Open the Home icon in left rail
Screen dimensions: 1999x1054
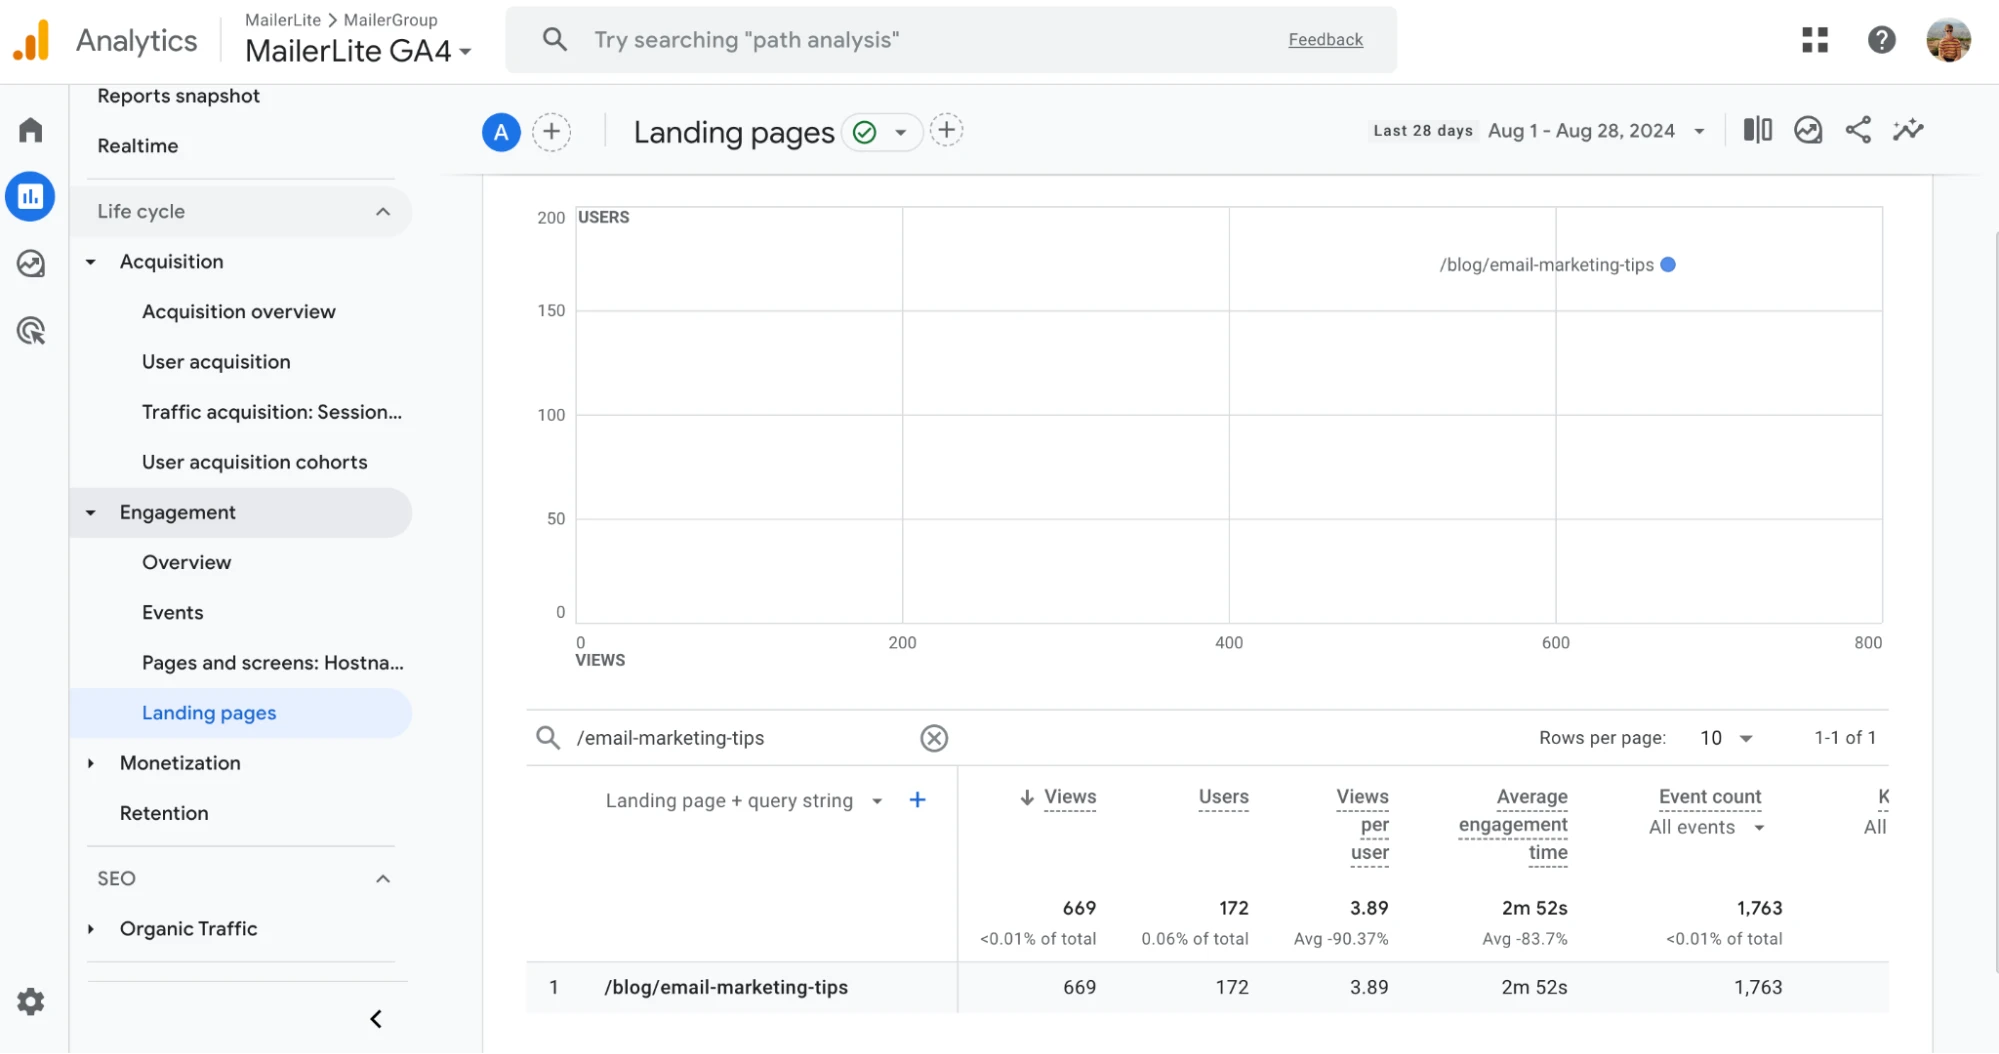[x=31, y=130]
